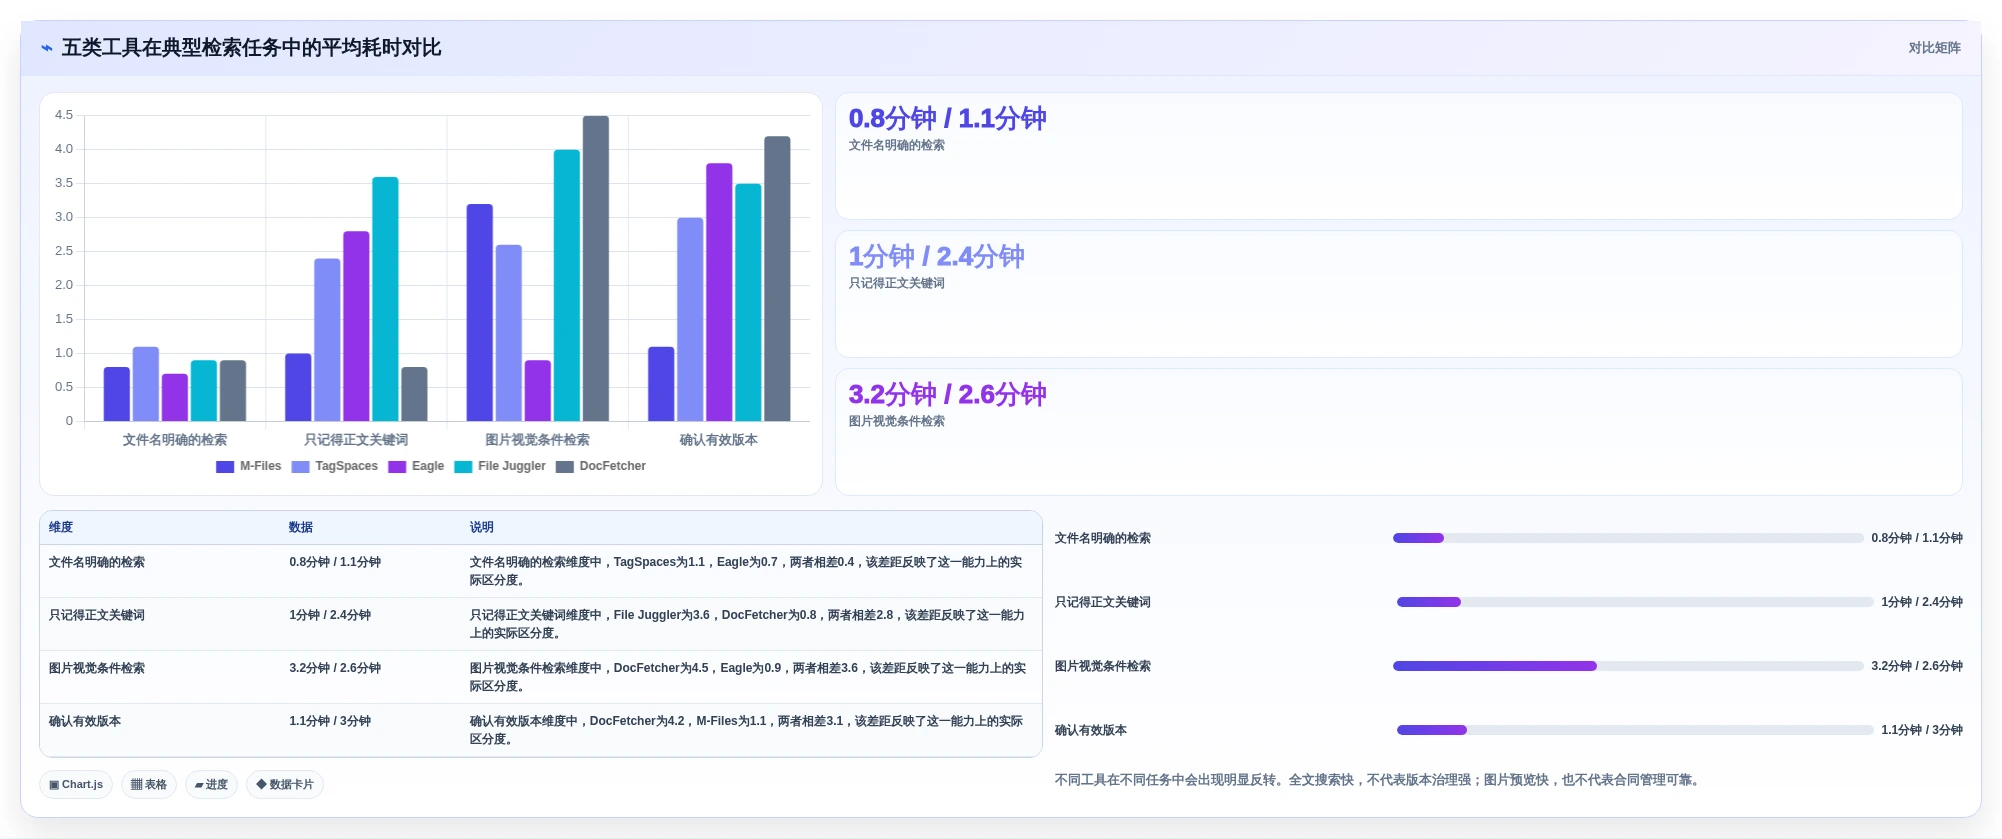Viewport: 2002px width, 839px height.
Task: Click the 说明 table column header
Action: click(482, 527)
